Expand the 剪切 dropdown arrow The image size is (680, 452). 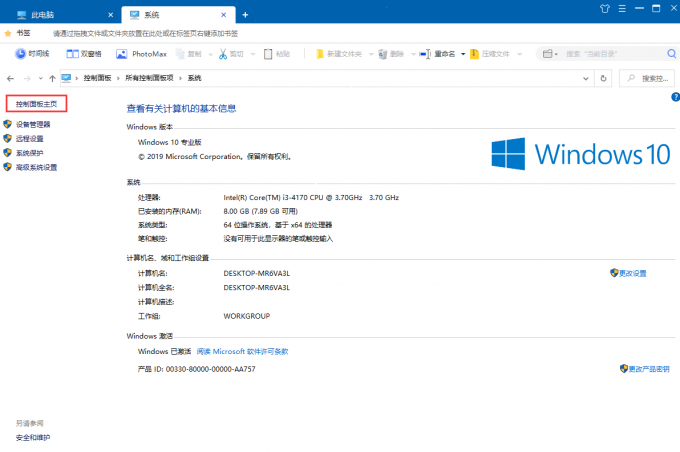pos(253,54)
